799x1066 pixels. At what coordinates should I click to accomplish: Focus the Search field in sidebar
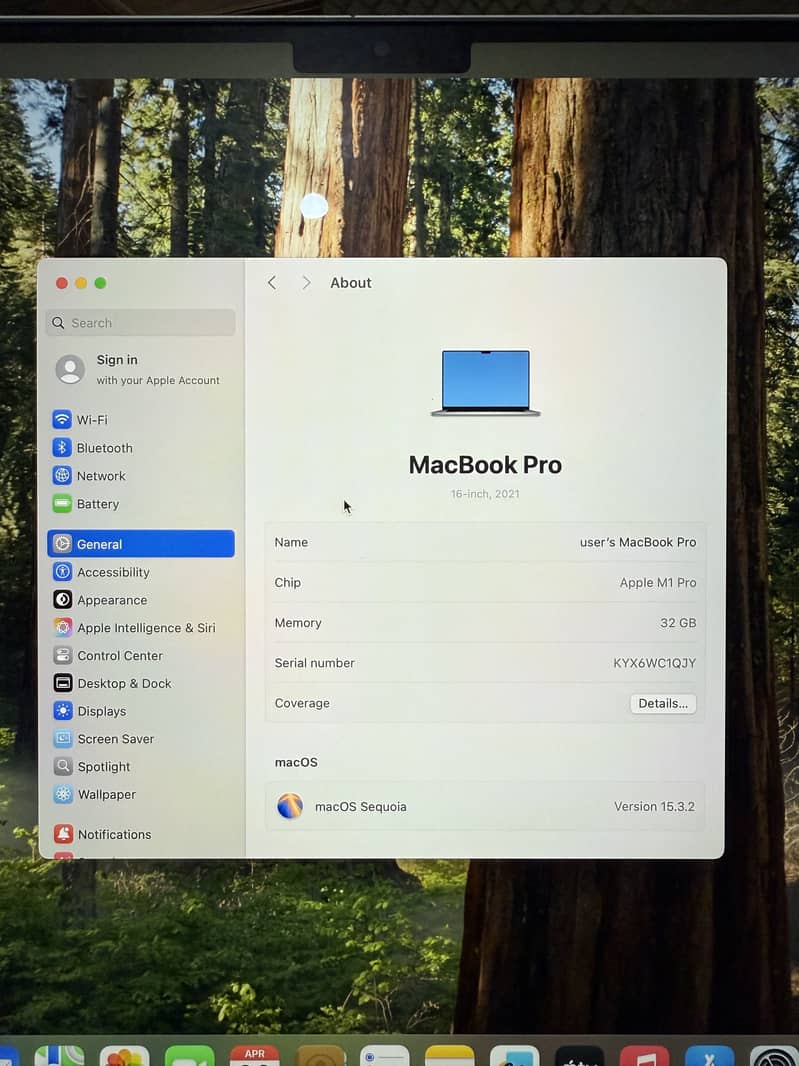141,323
